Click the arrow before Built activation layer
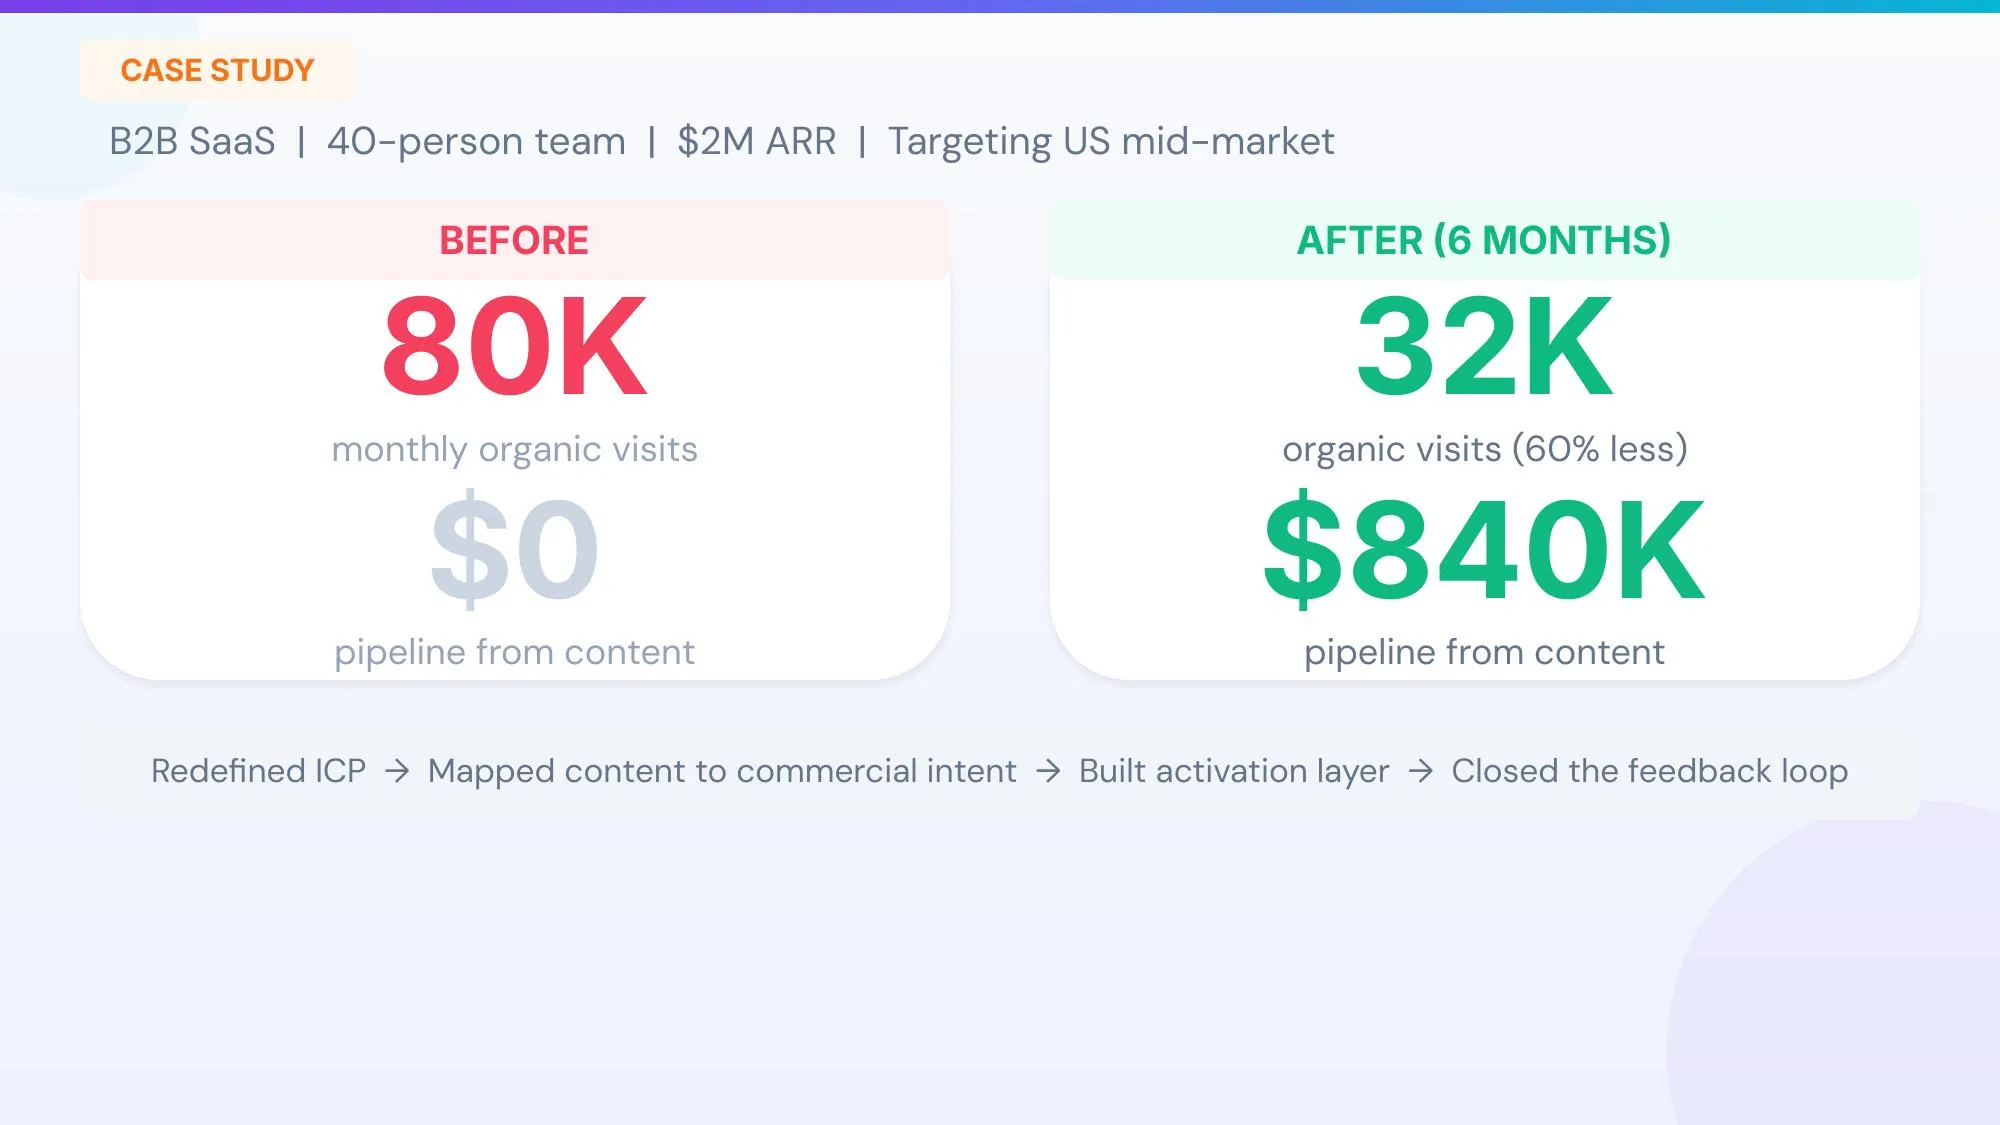The height and width of the screenshot is (1125, 2000). pos(1048,771)
